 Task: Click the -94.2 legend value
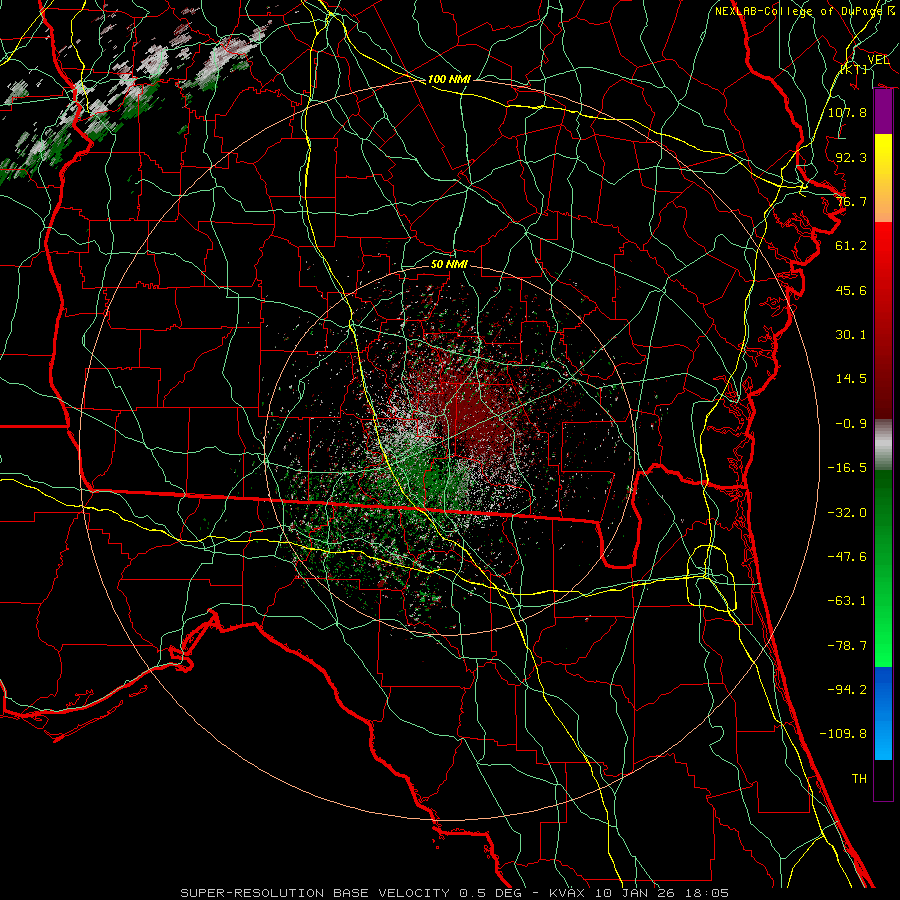[847, 689]
